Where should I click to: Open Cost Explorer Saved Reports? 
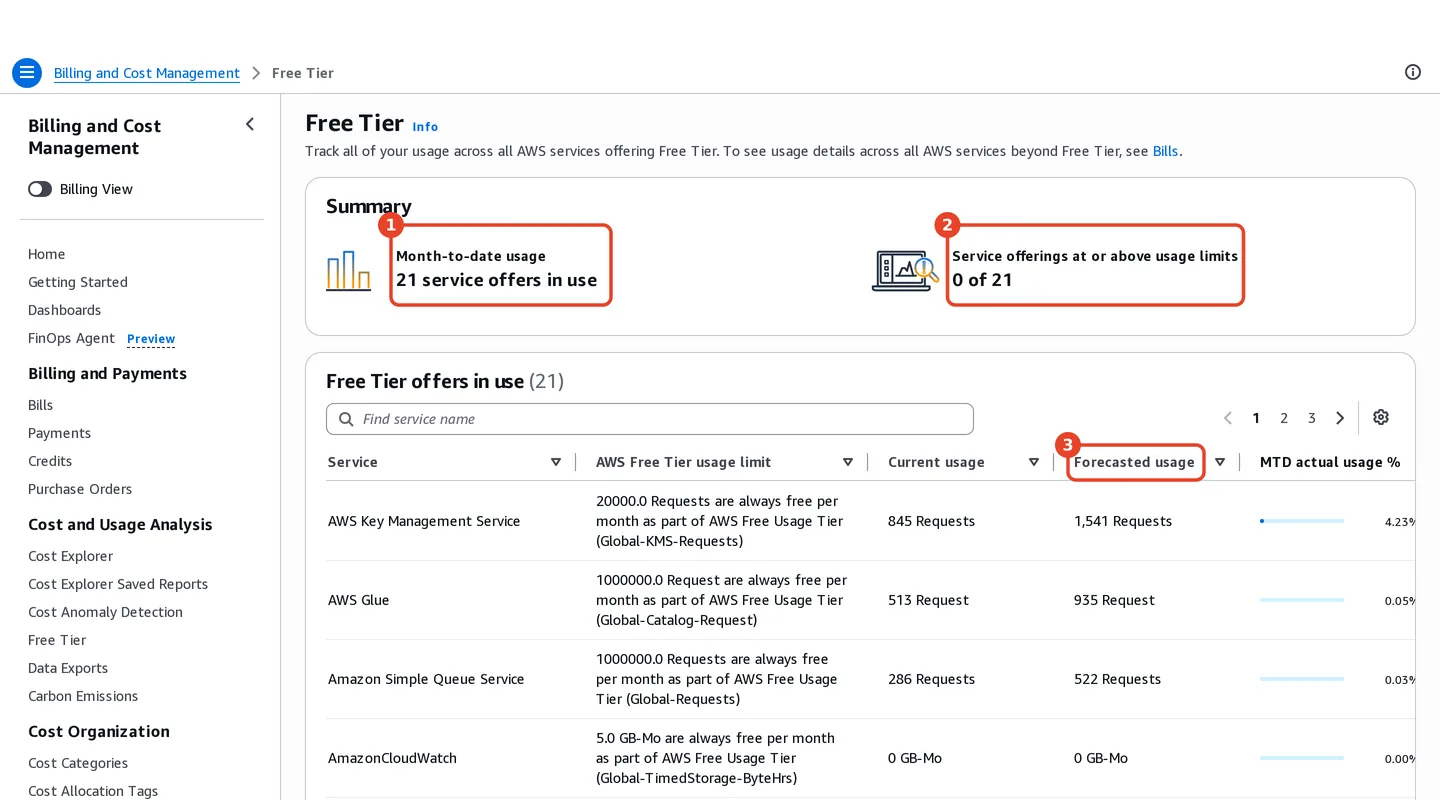click(x=118, y=584)
